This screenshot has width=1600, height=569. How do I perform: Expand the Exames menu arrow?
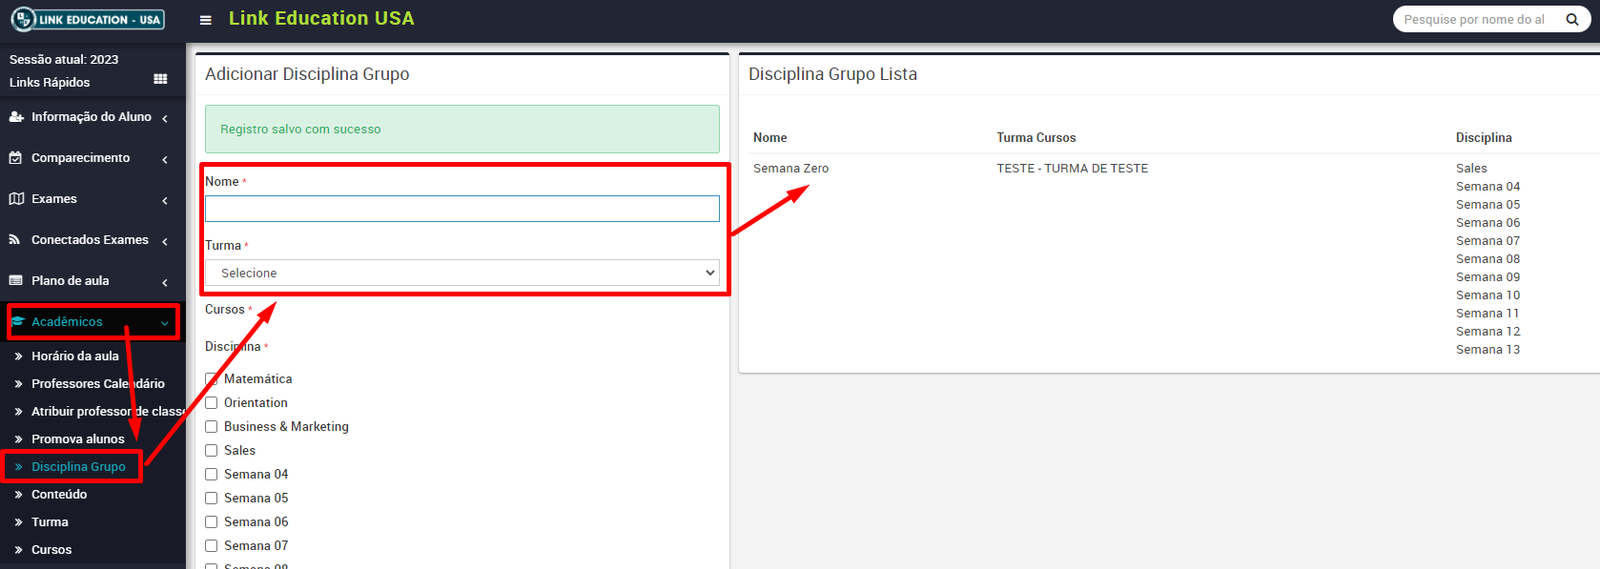pyautogui.click(x=165, y=200)
